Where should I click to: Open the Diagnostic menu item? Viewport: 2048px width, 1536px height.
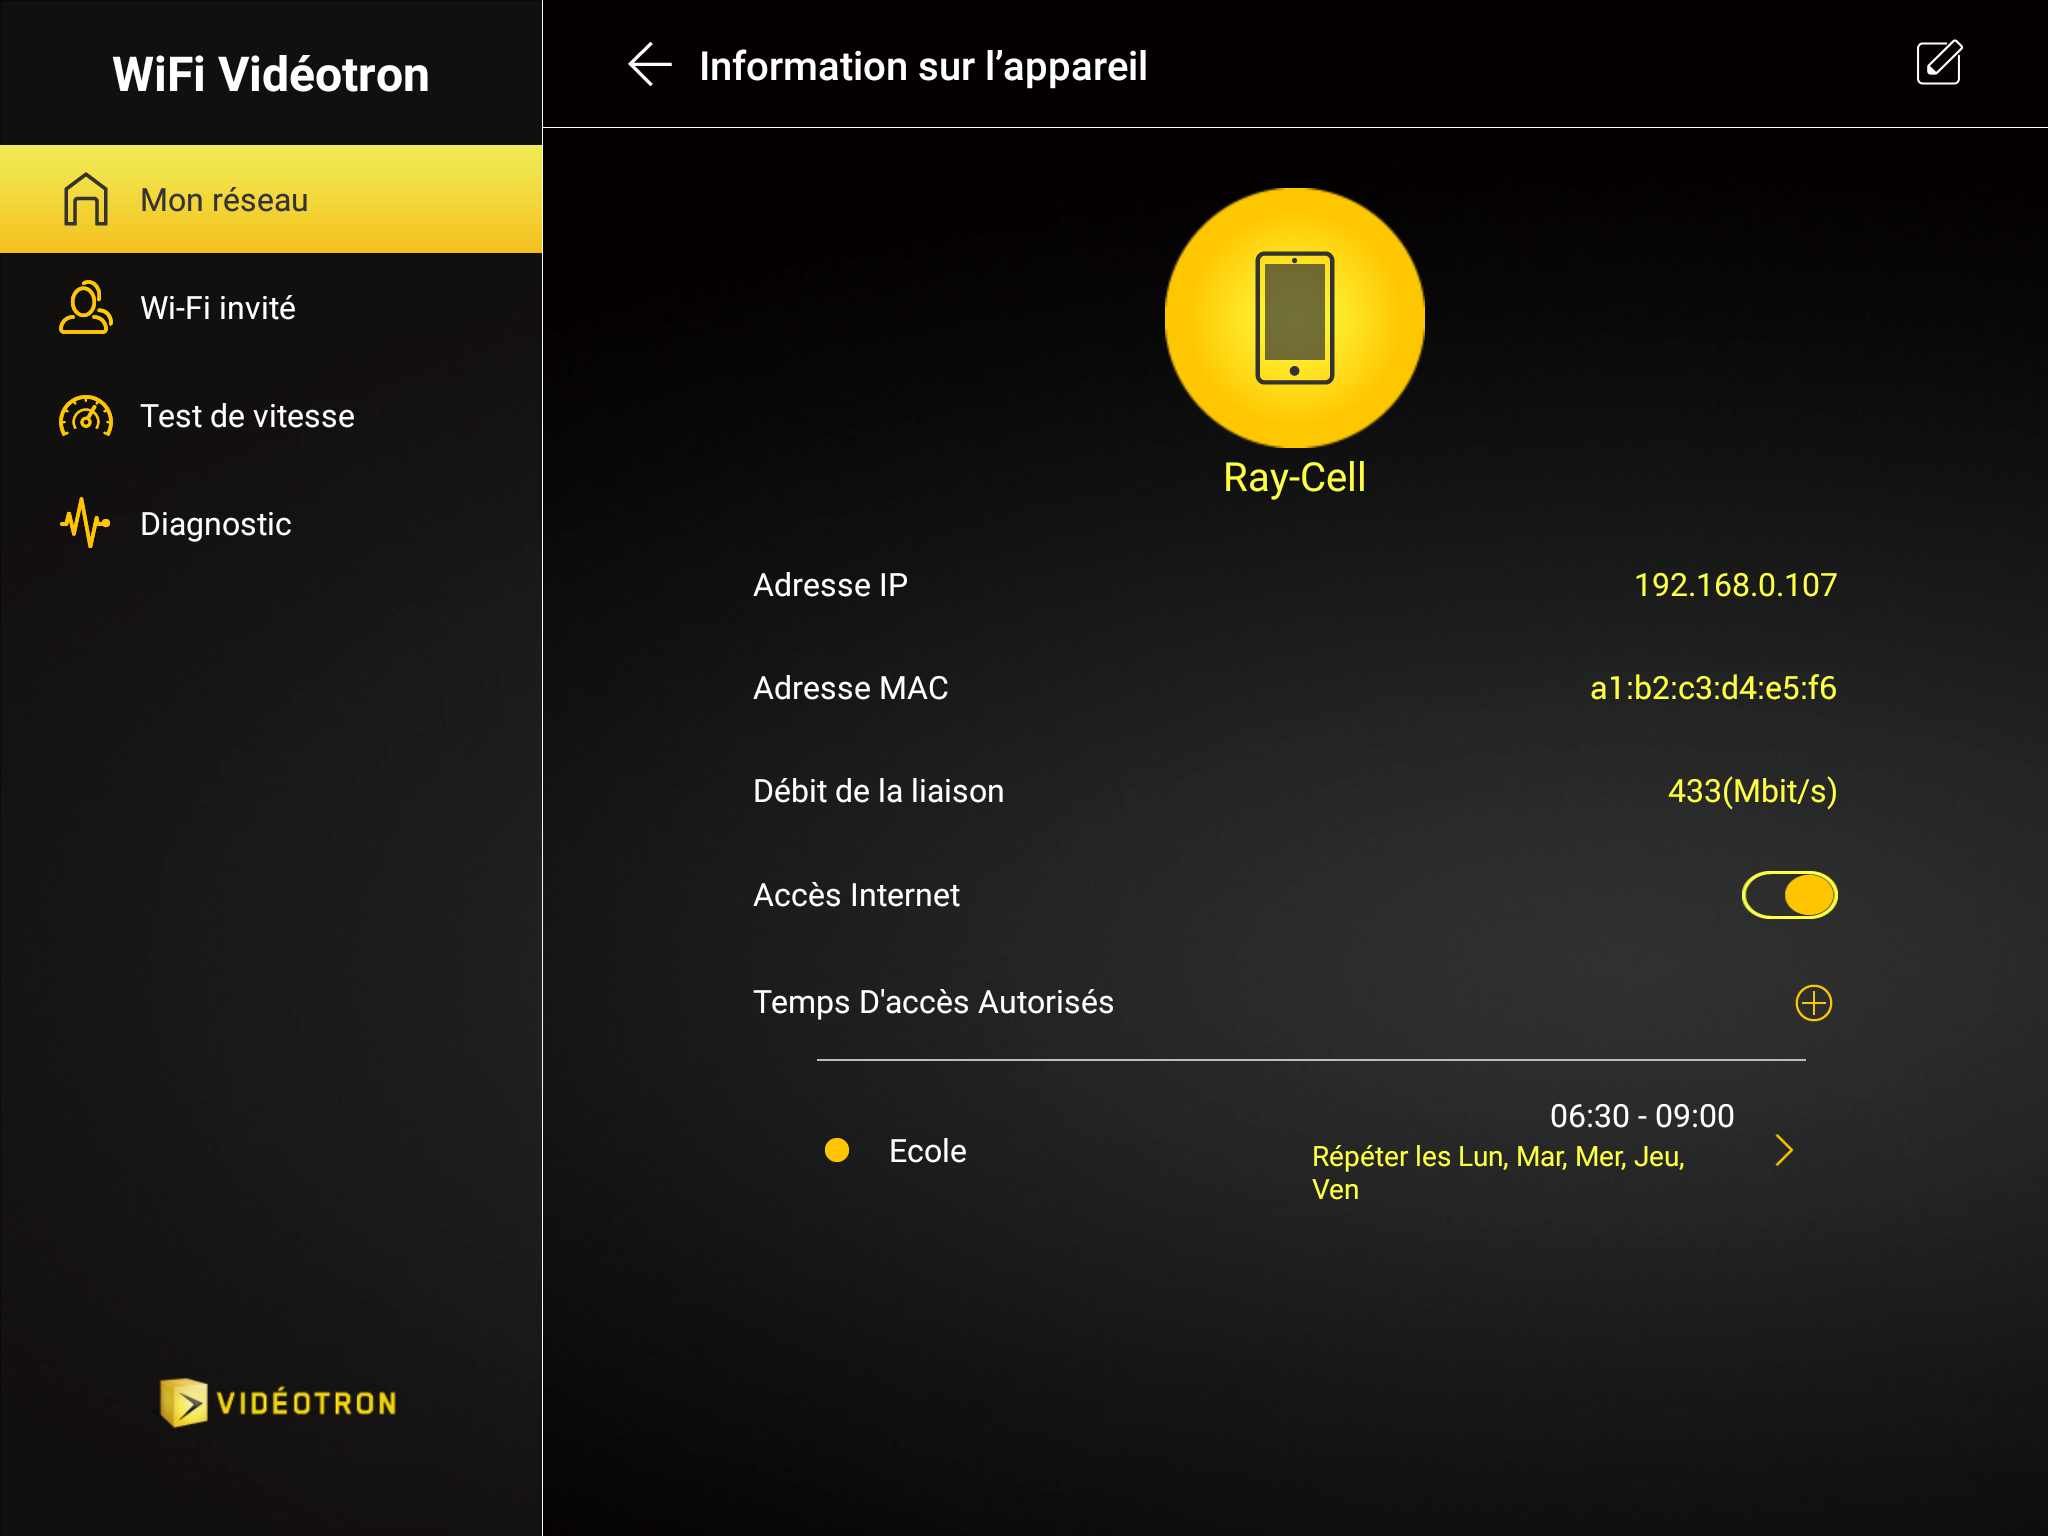(x=271, y=523)
